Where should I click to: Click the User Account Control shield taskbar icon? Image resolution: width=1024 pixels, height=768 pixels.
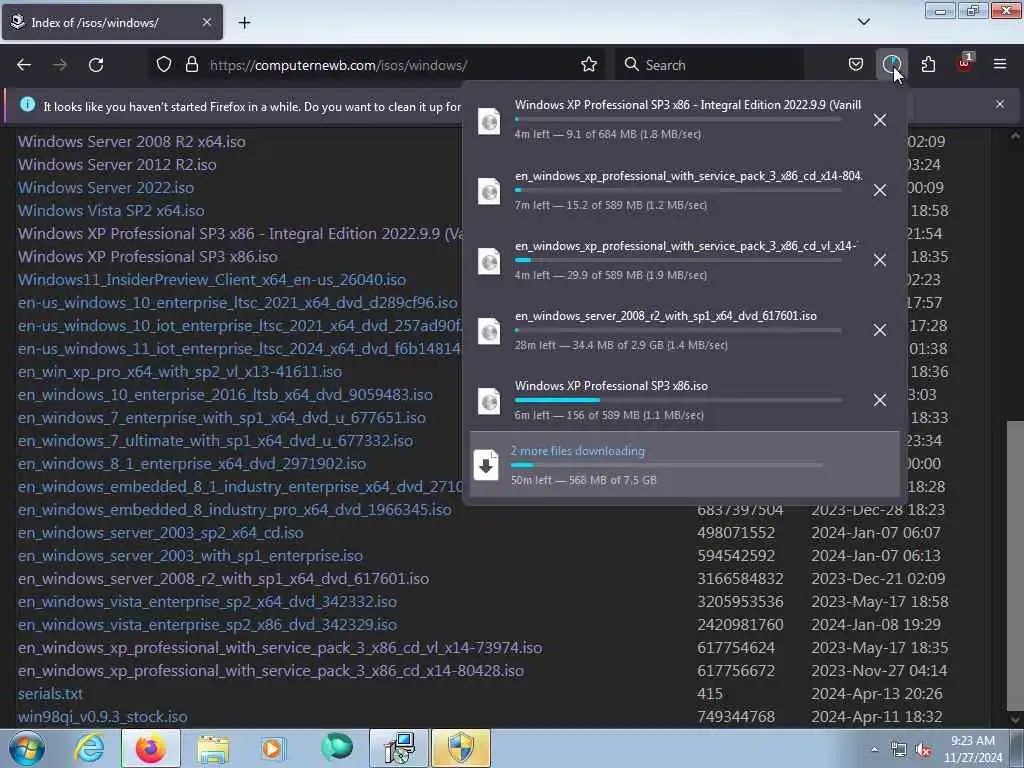tap(461, 748)
